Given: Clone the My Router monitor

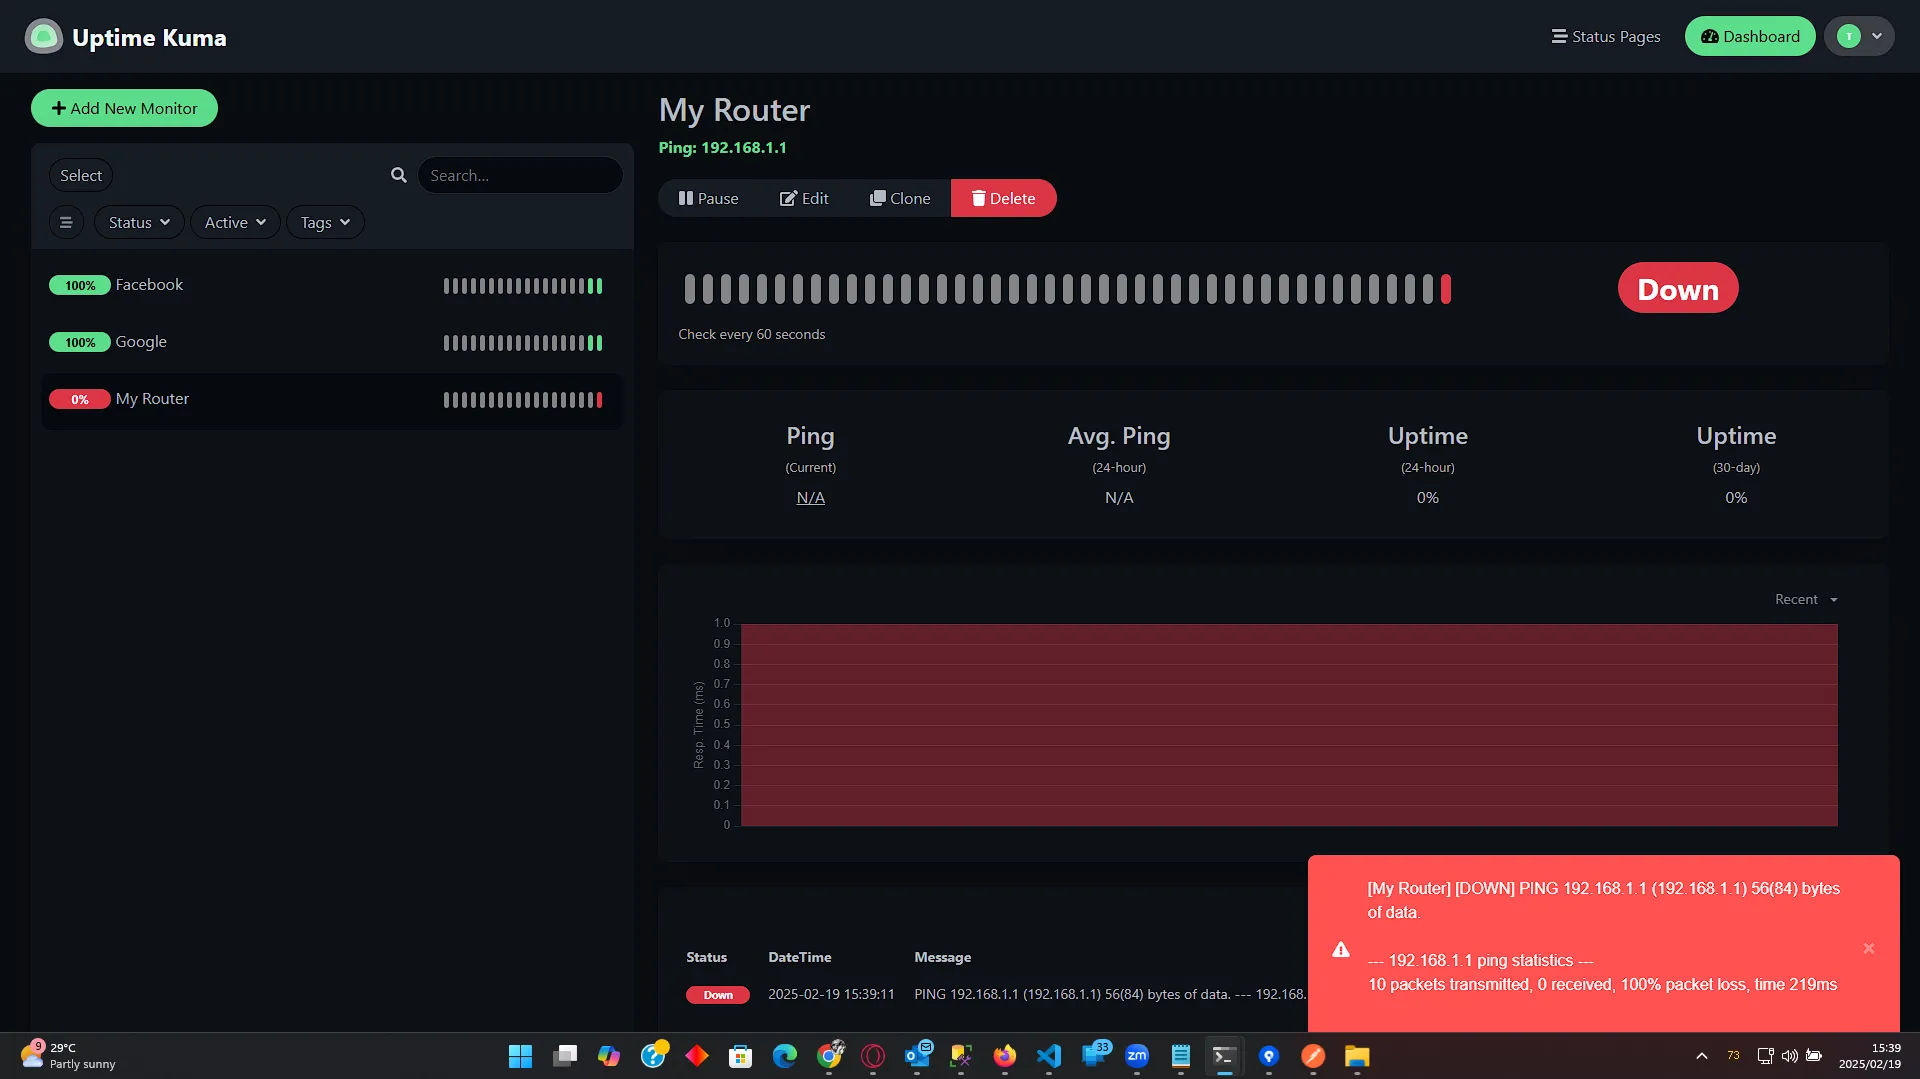Looking at the screenshot, I should (x=900, y=198).
